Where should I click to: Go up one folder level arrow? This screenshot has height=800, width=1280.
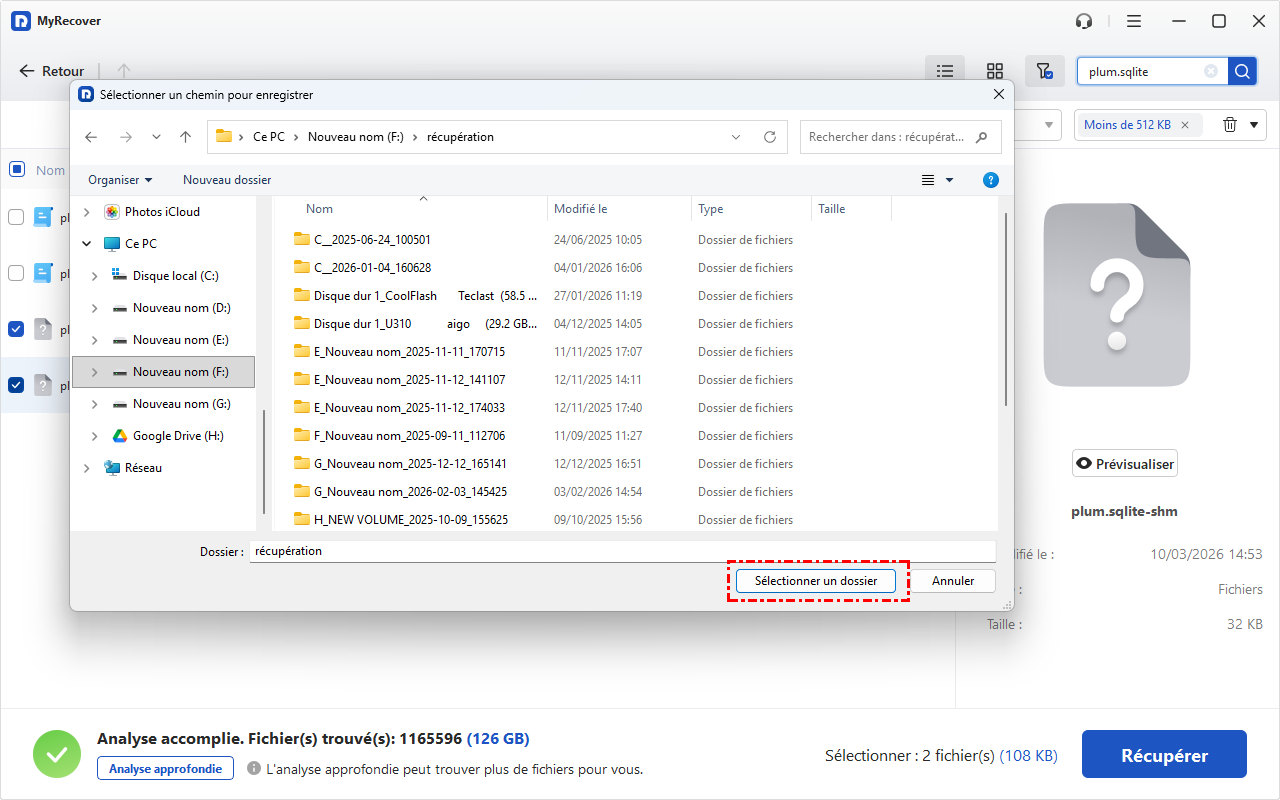click(185, 137)
